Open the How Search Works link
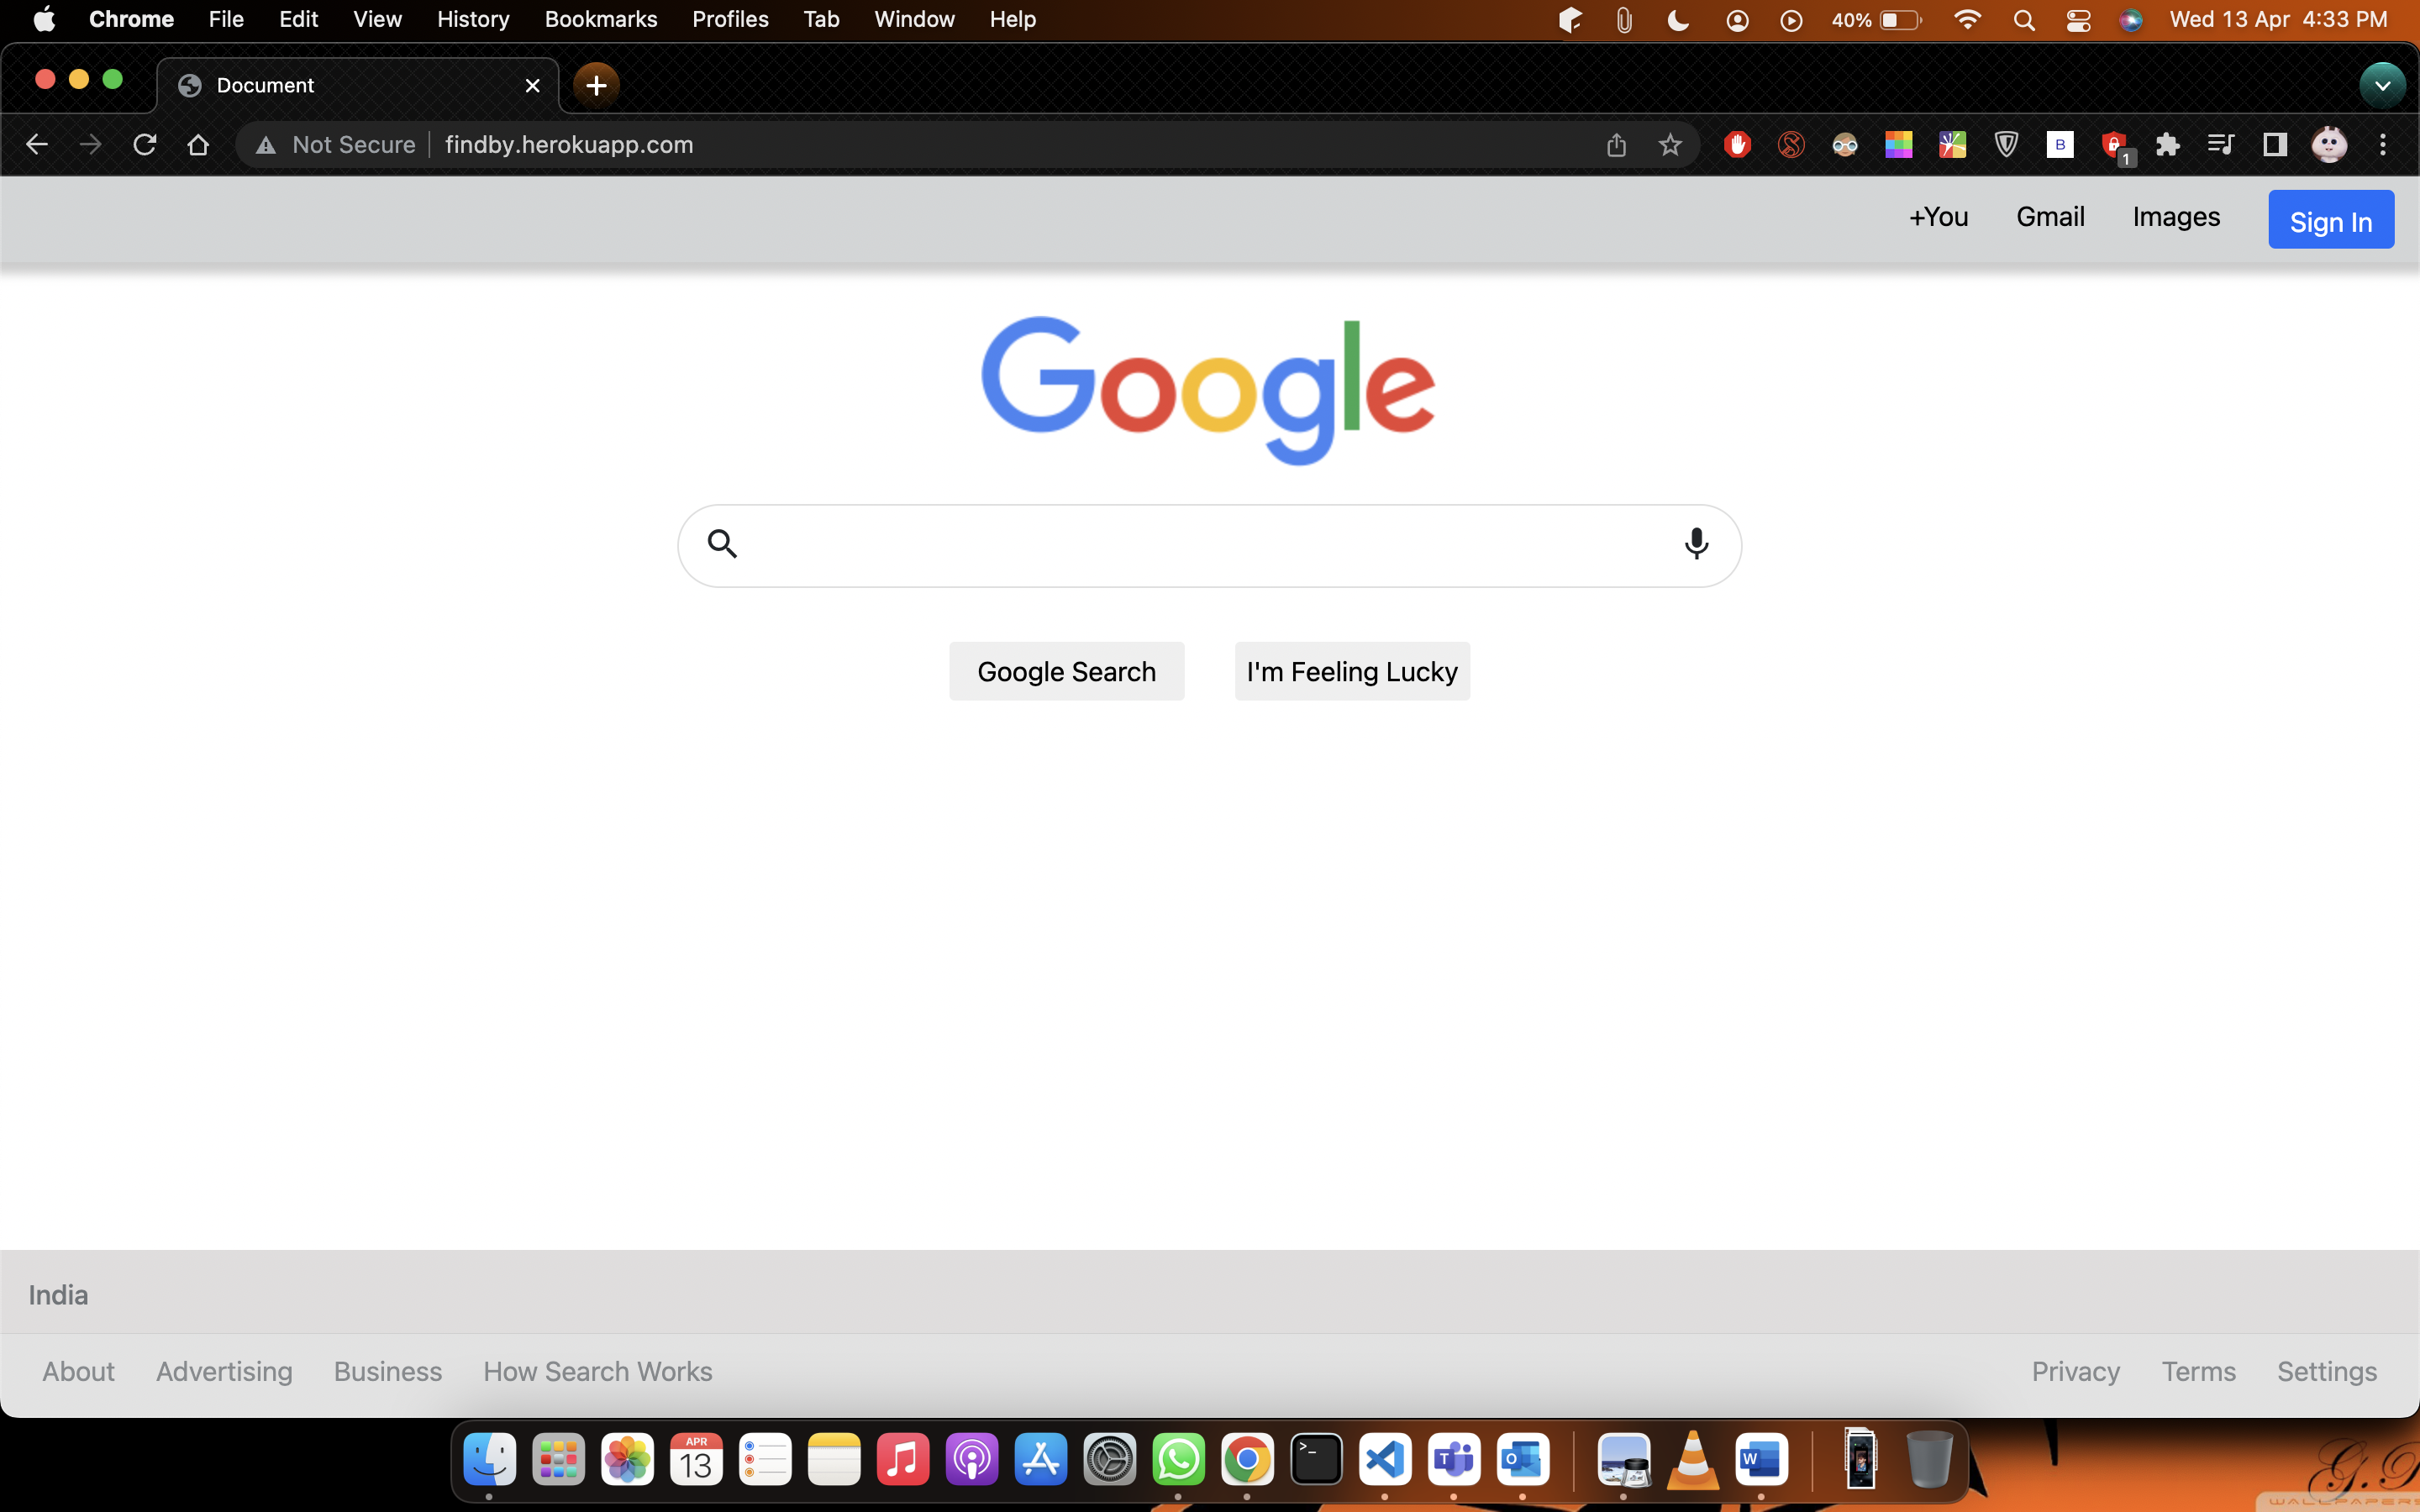The image size is (2420, 1512). click(597, 1371)
